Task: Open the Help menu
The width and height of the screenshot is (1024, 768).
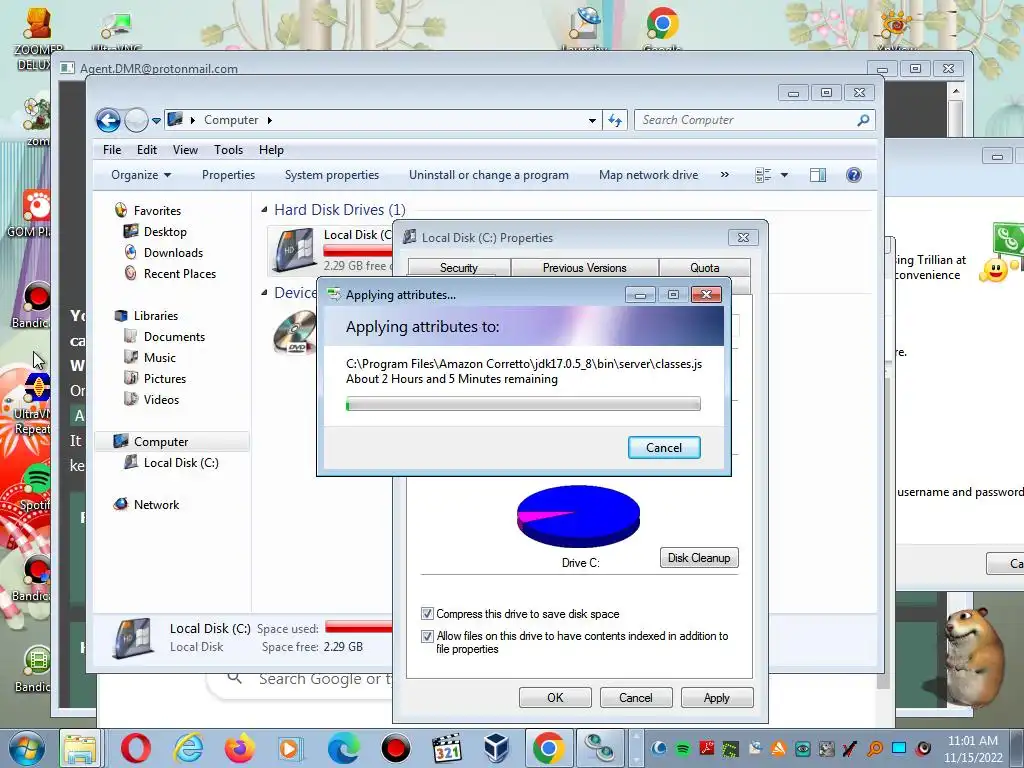Action: (271, 150)
